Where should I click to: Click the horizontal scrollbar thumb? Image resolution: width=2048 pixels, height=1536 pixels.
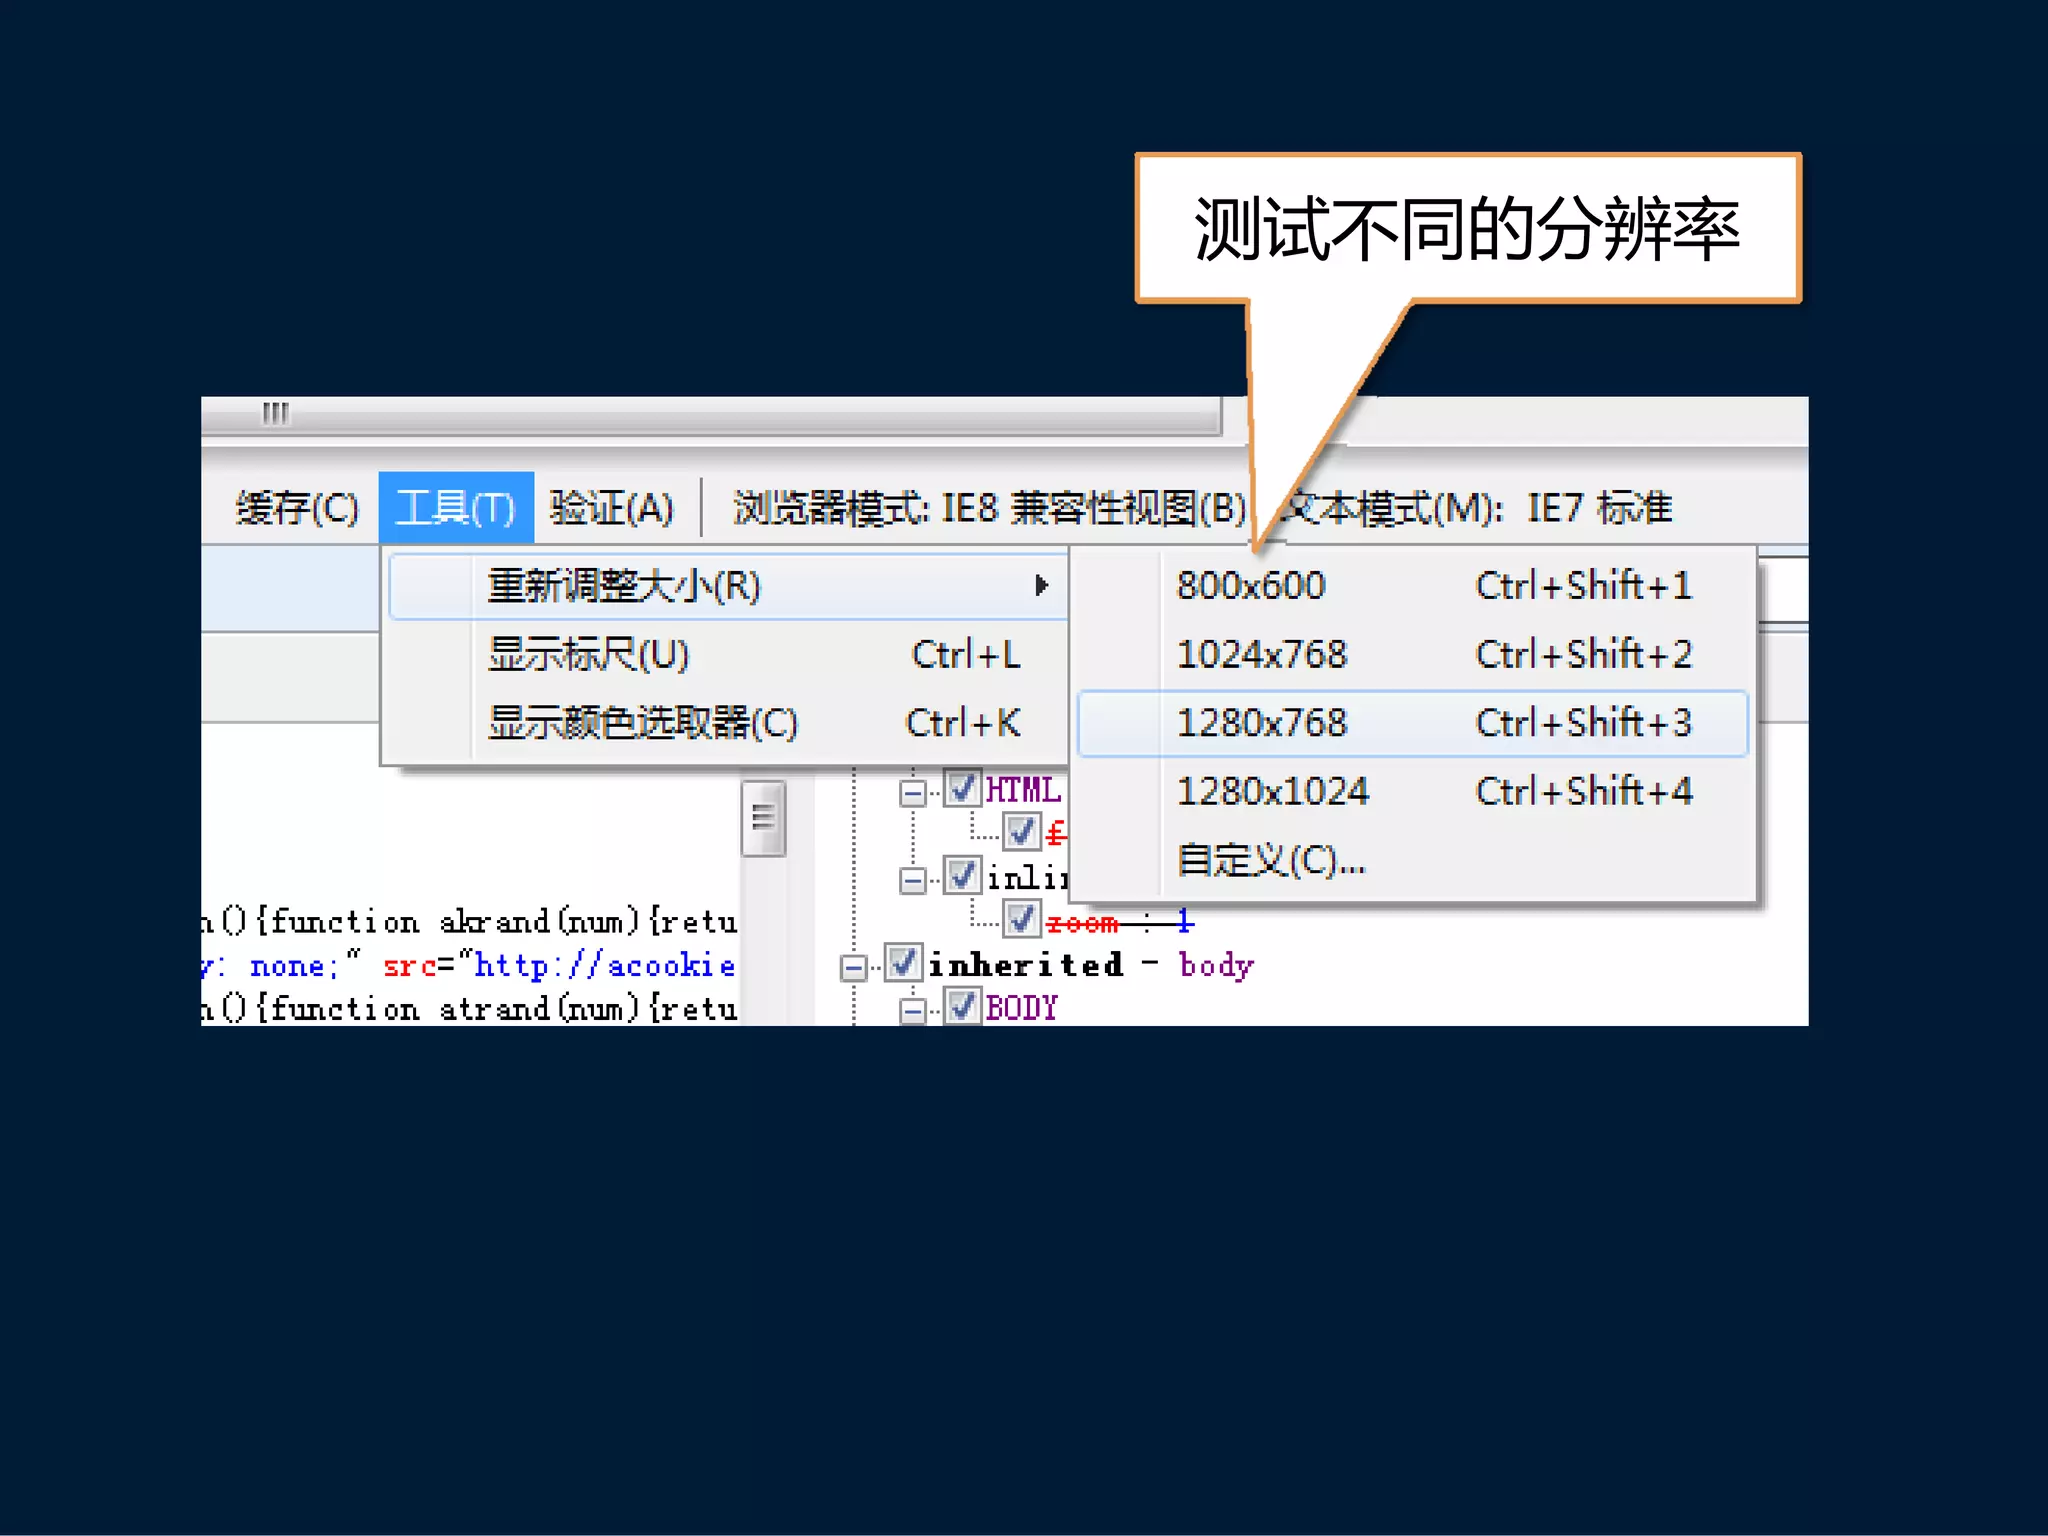point(710,414)
